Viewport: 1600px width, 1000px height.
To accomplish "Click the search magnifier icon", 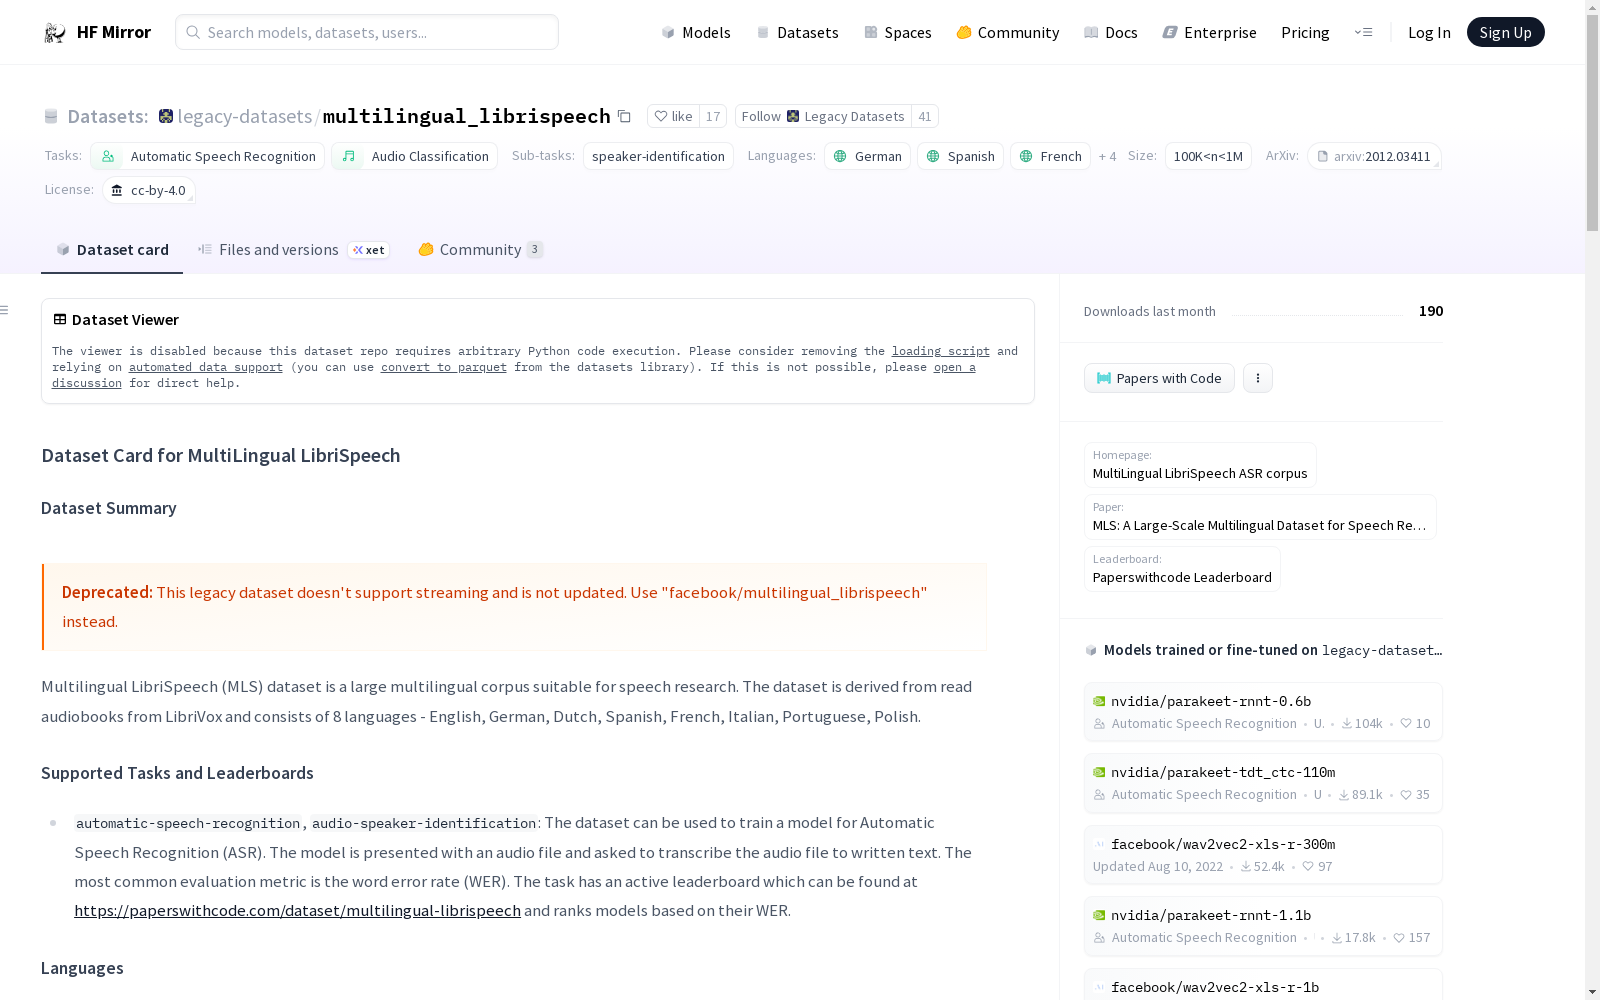I will pyautogui.click(x=193, y=32).
